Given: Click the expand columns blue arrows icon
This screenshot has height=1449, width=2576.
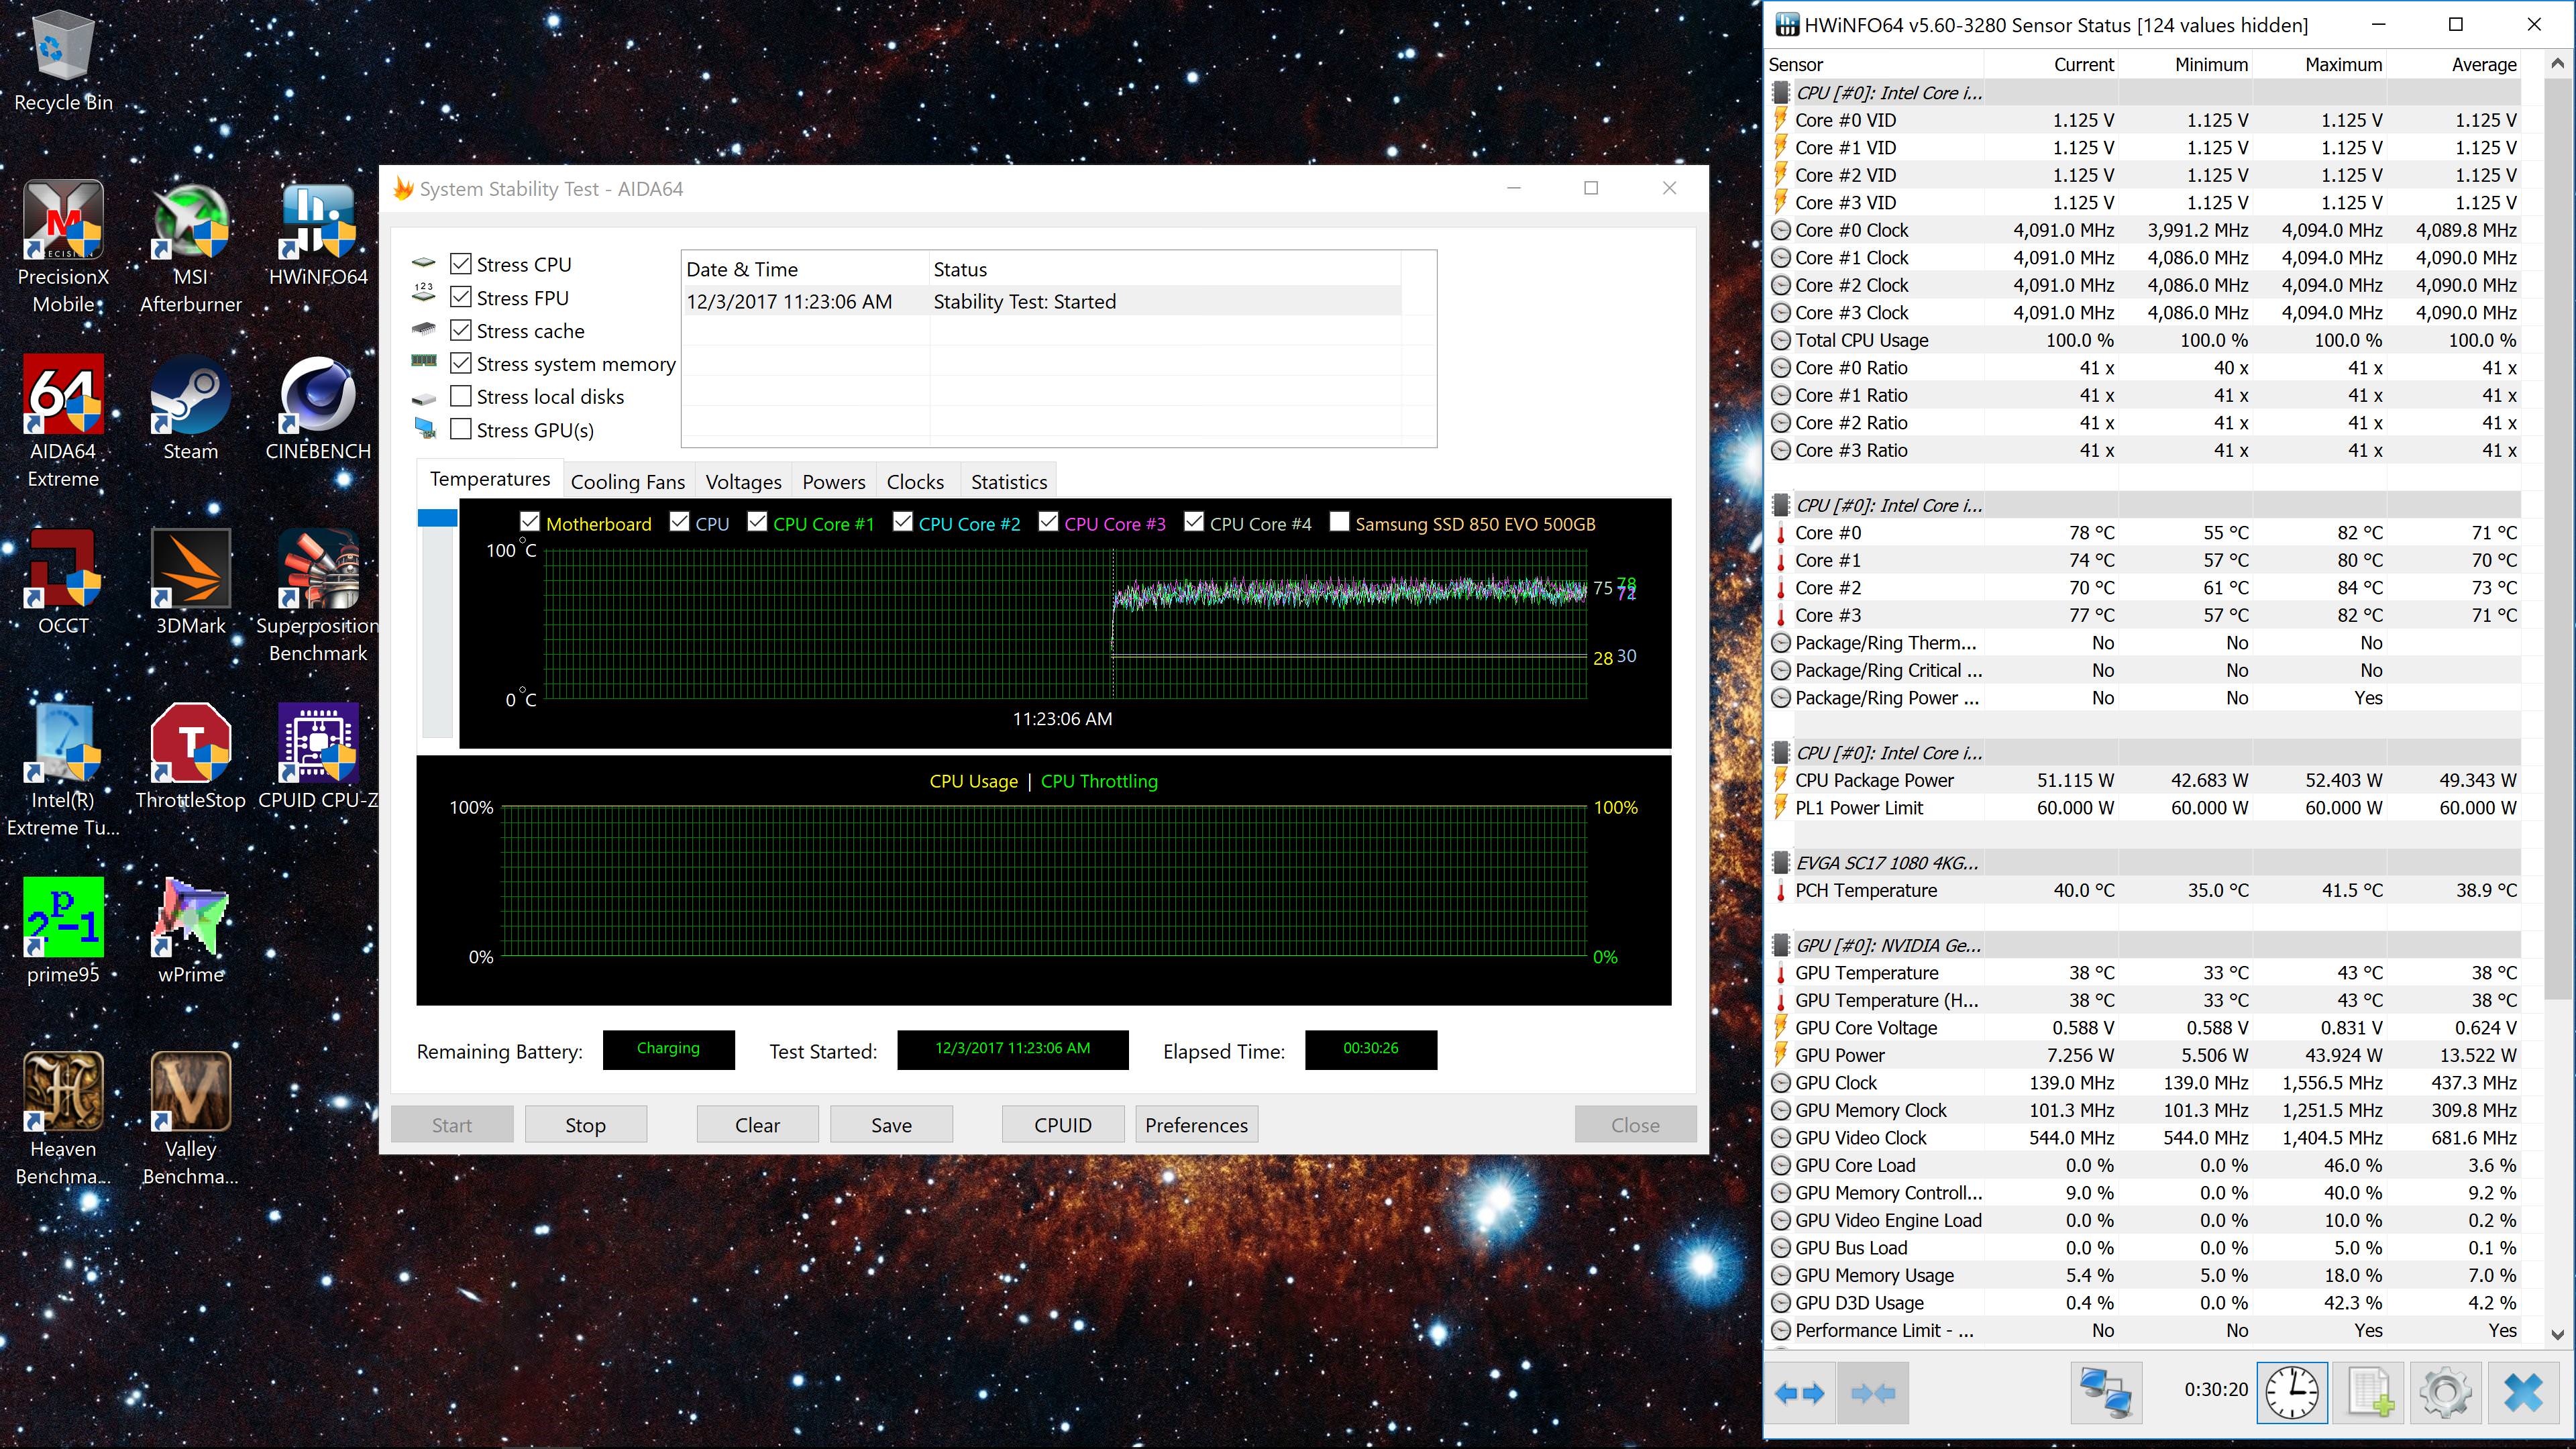Looking at the screenshot, I should [1799, 1392].
